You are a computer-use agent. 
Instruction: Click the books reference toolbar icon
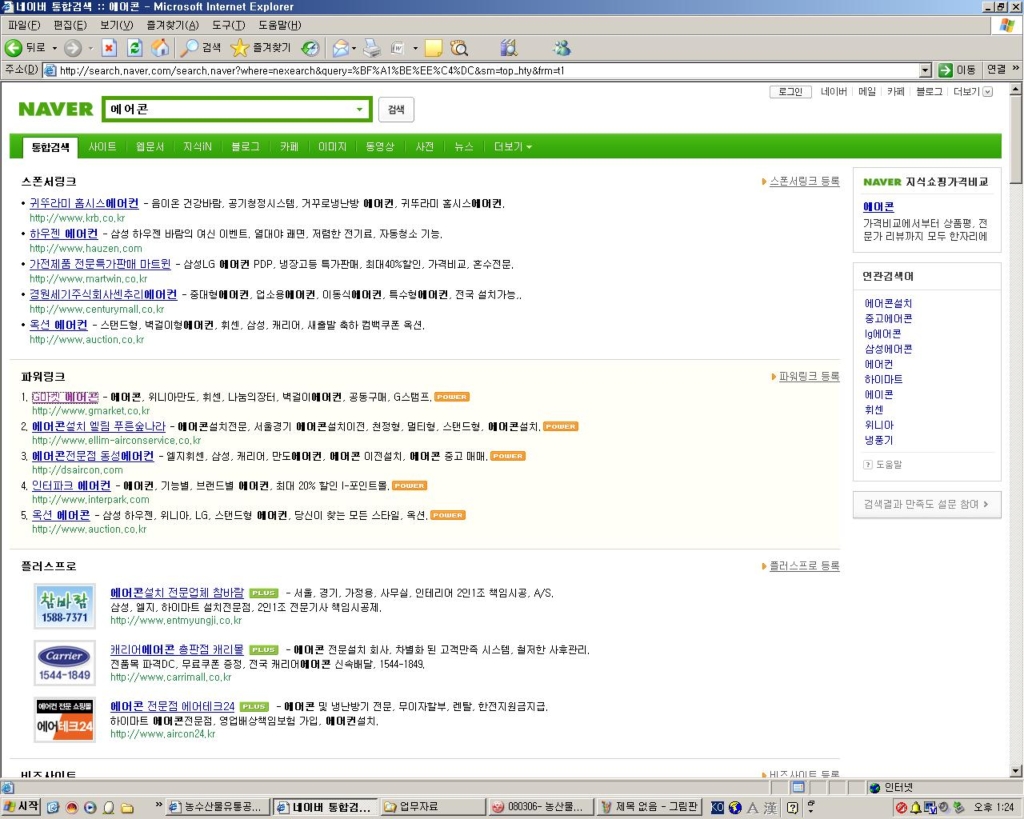point(509,48)
